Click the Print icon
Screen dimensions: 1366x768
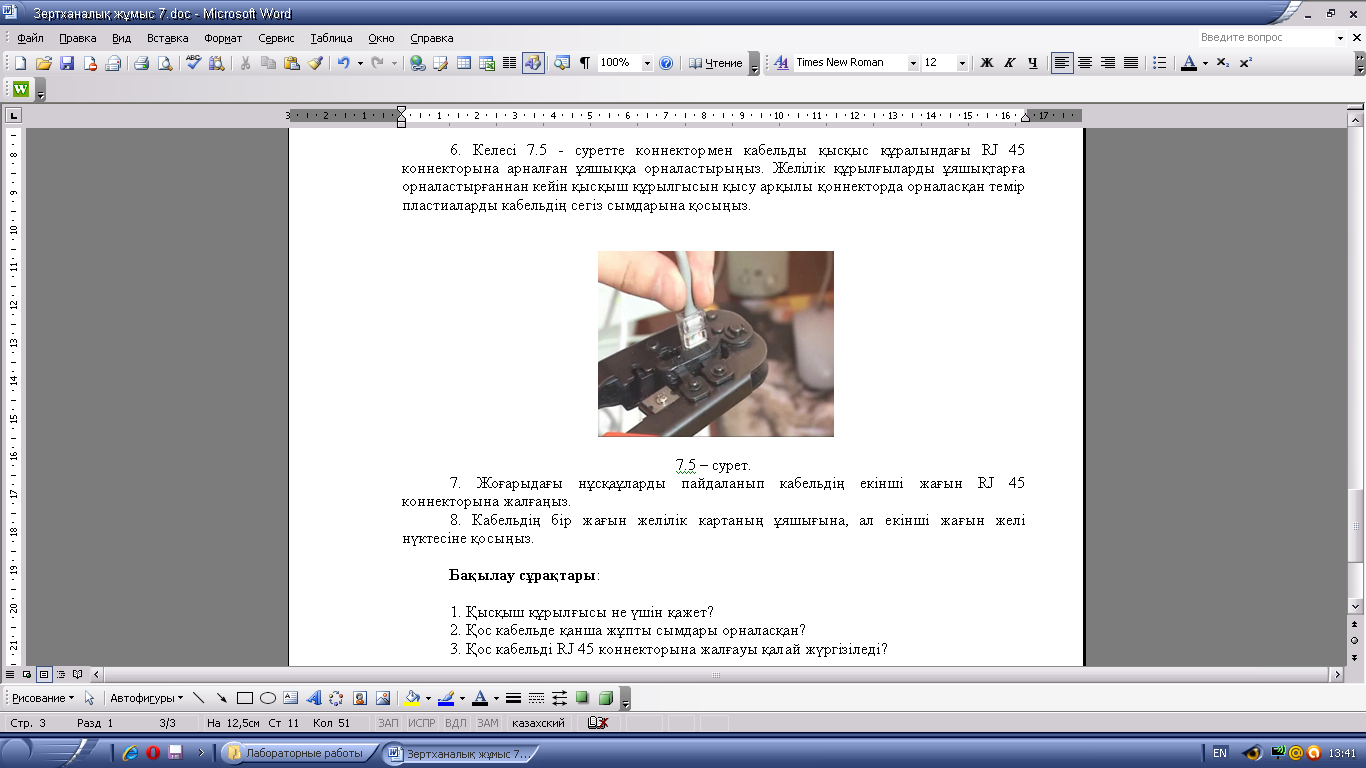click(141, 63)
